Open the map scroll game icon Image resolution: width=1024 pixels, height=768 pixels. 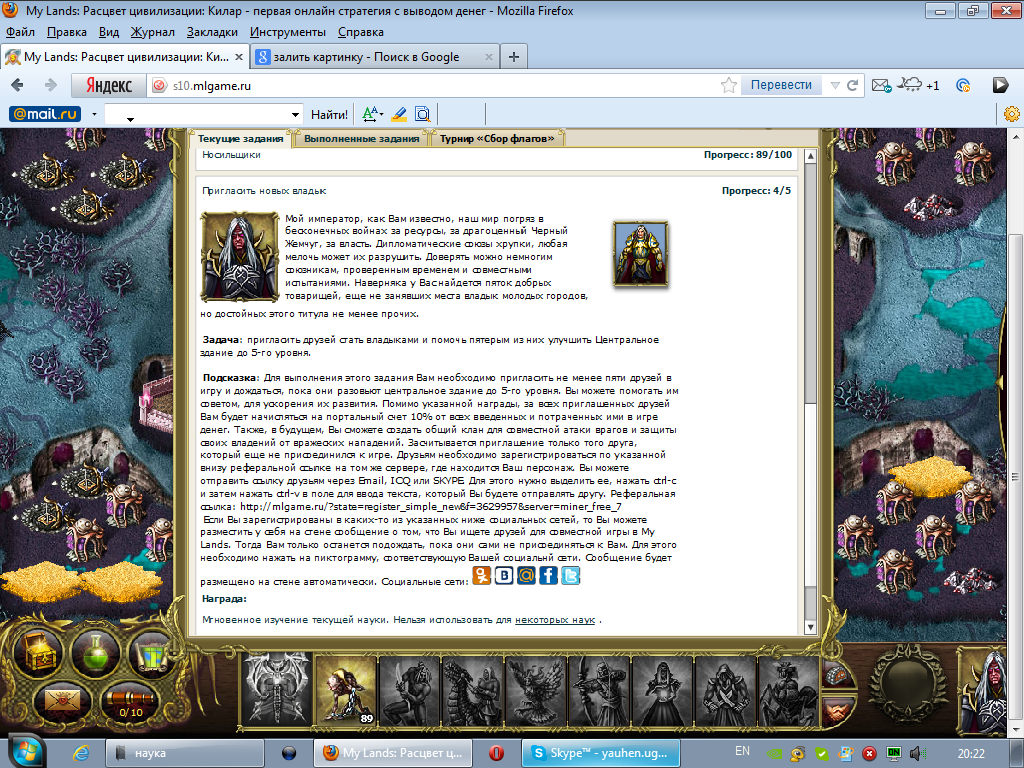[152, 653]
